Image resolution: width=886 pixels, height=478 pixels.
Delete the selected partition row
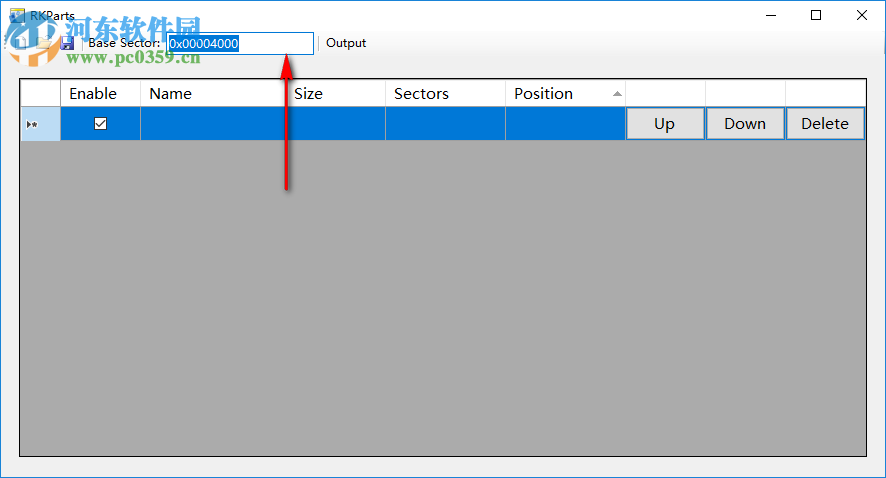click(x=825, y=124)
